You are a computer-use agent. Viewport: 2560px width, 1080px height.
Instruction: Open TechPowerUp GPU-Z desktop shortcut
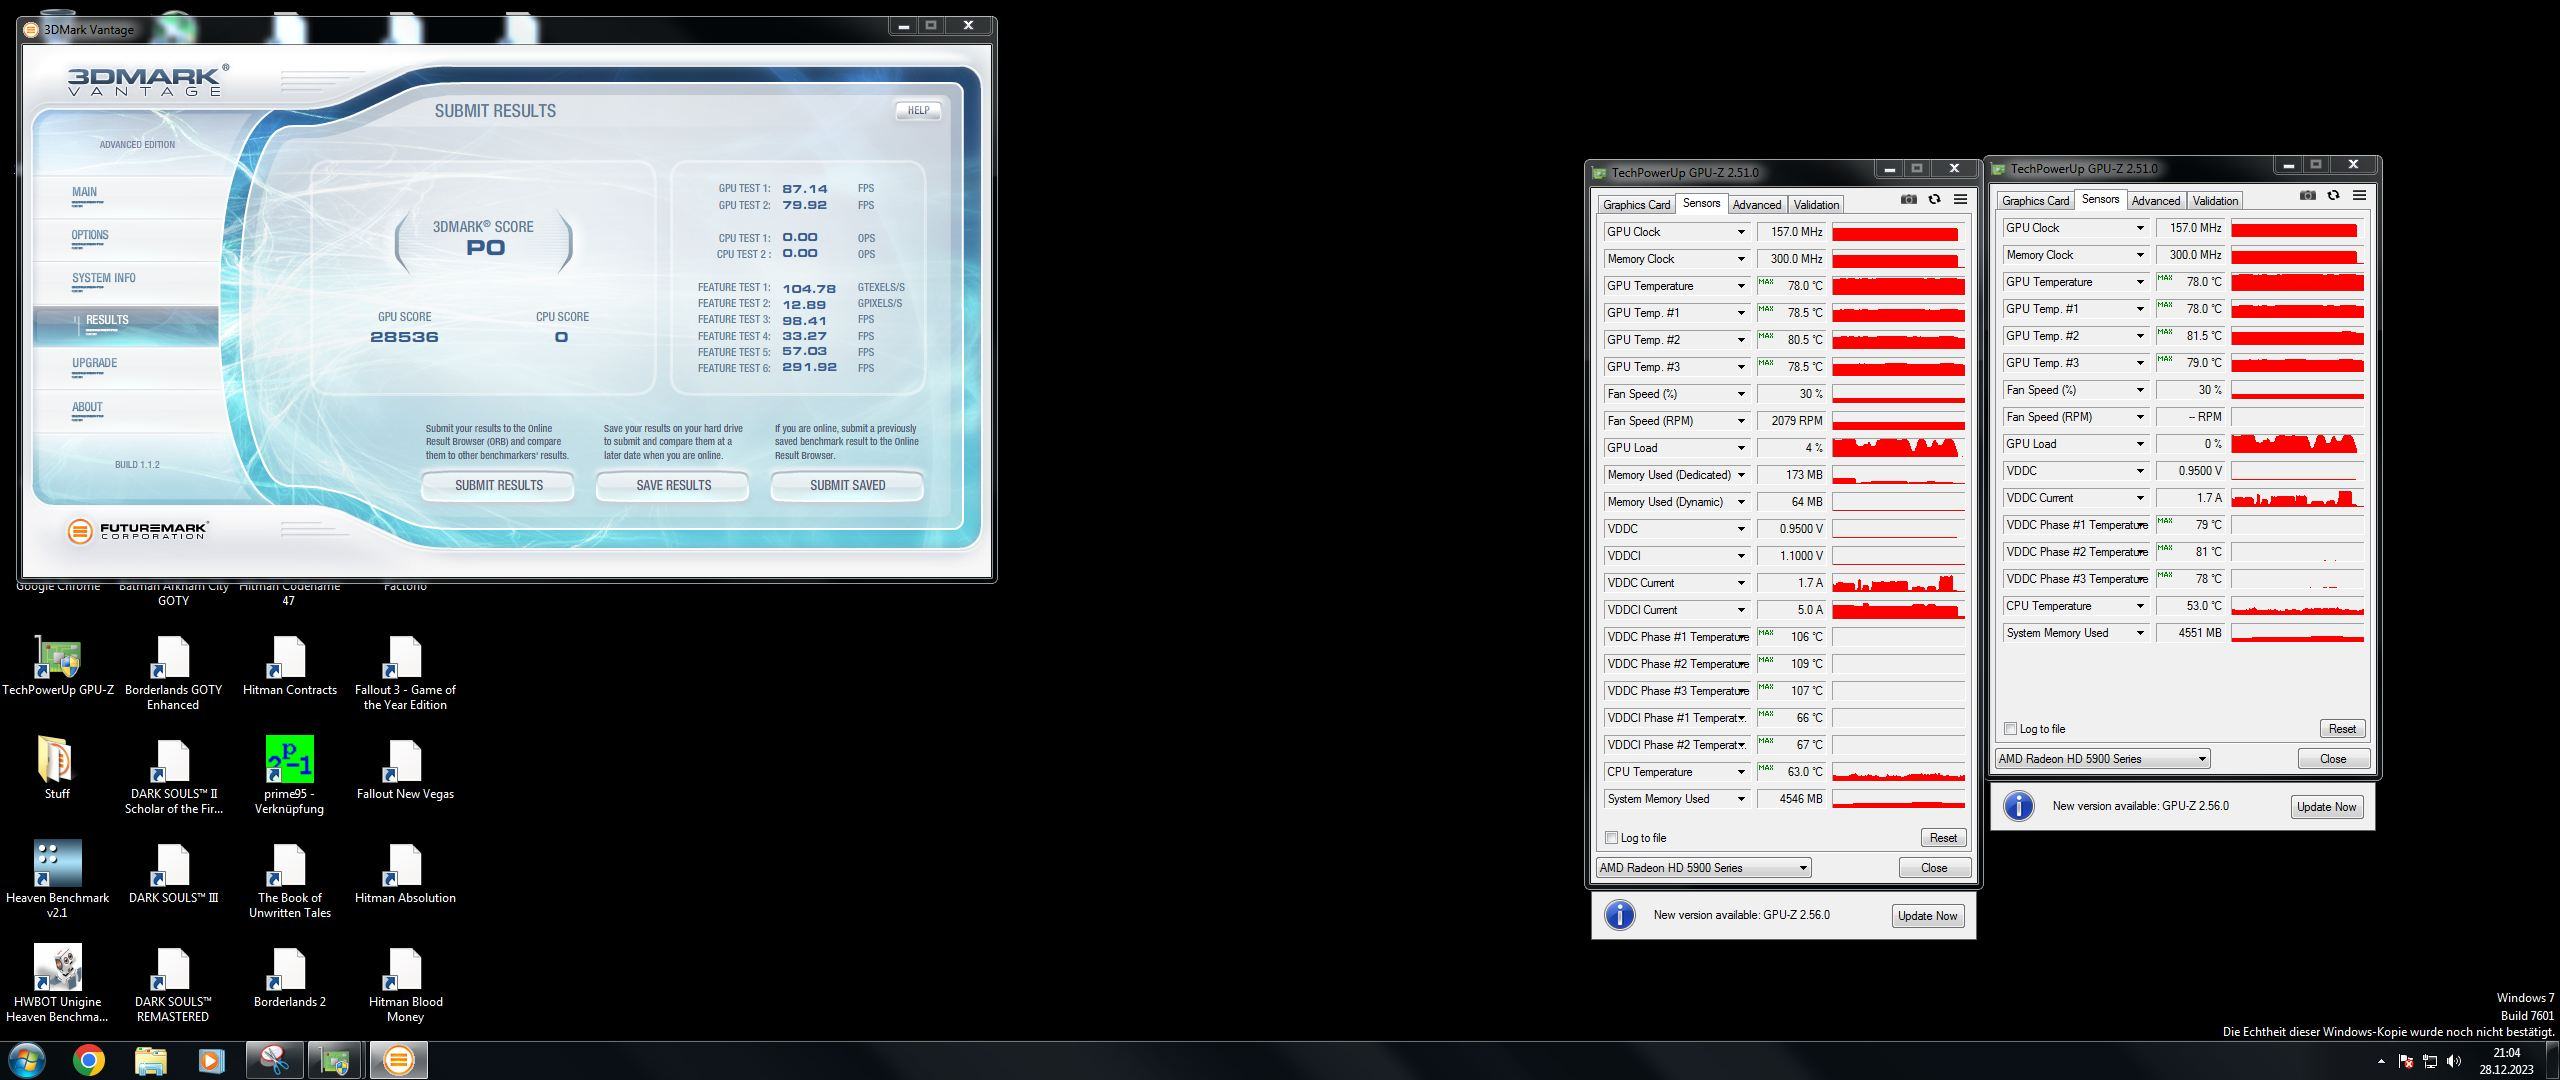click(58, 666)
